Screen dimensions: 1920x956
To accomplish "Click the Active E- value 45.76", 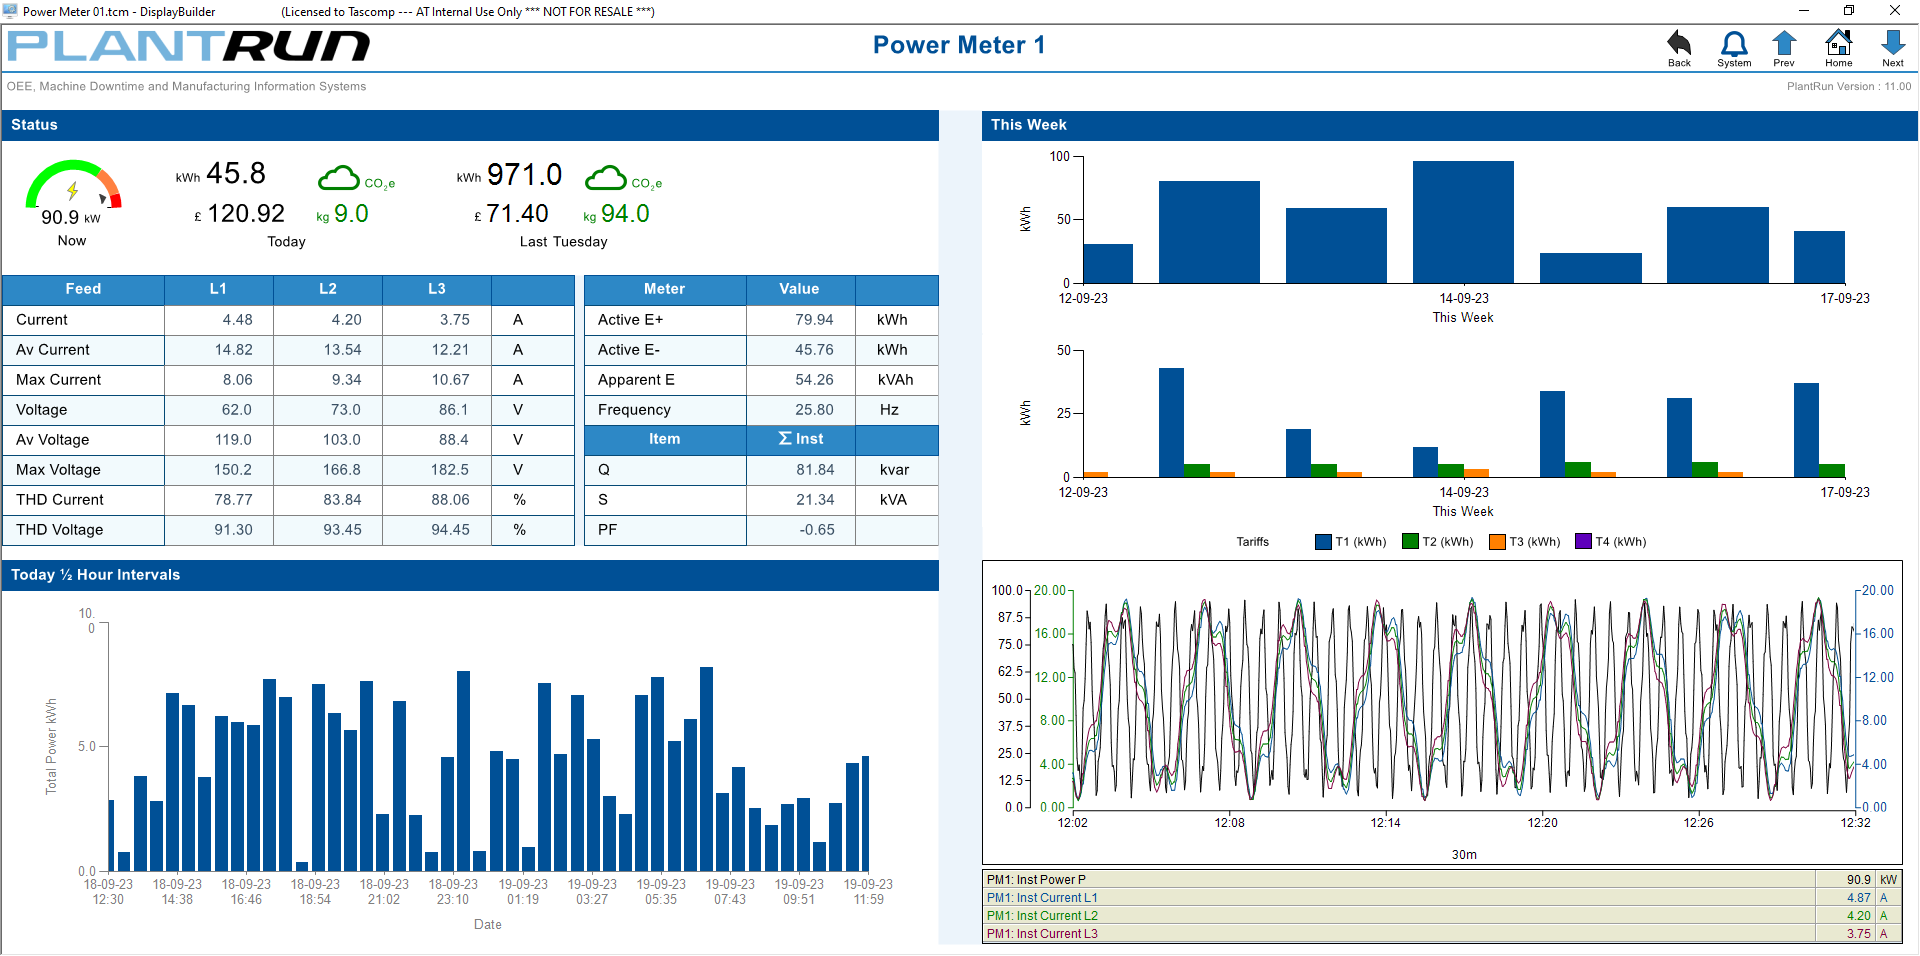I will click(x=814, y=350).
